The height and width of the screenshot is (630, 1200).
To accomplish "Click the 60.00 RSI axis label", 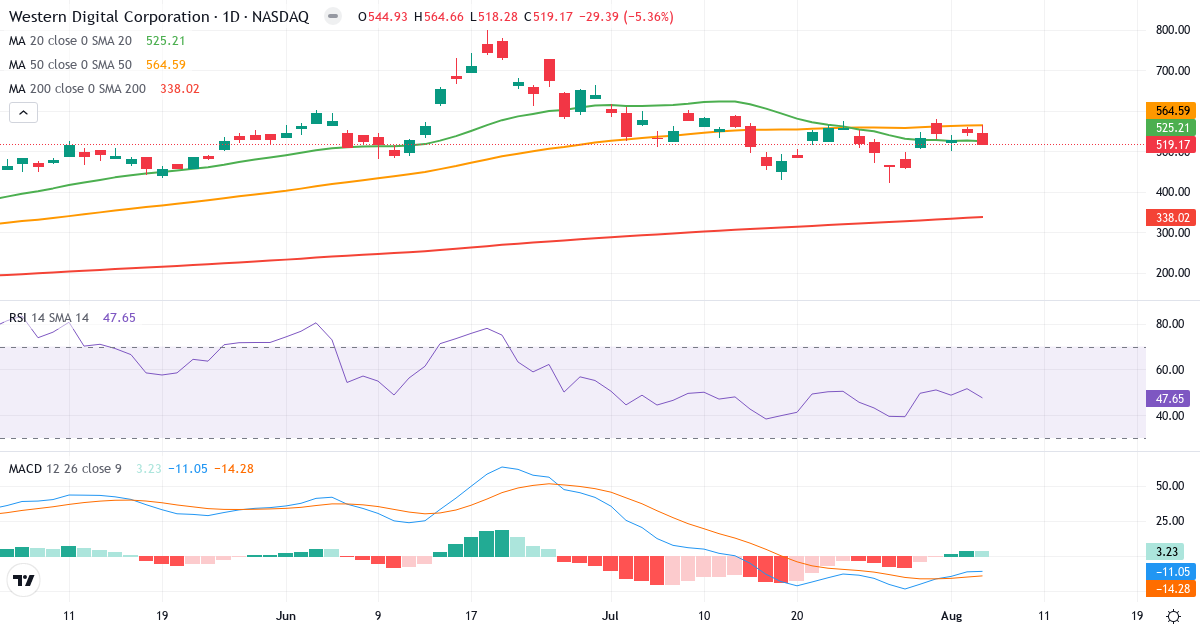I will point(1168,370).
